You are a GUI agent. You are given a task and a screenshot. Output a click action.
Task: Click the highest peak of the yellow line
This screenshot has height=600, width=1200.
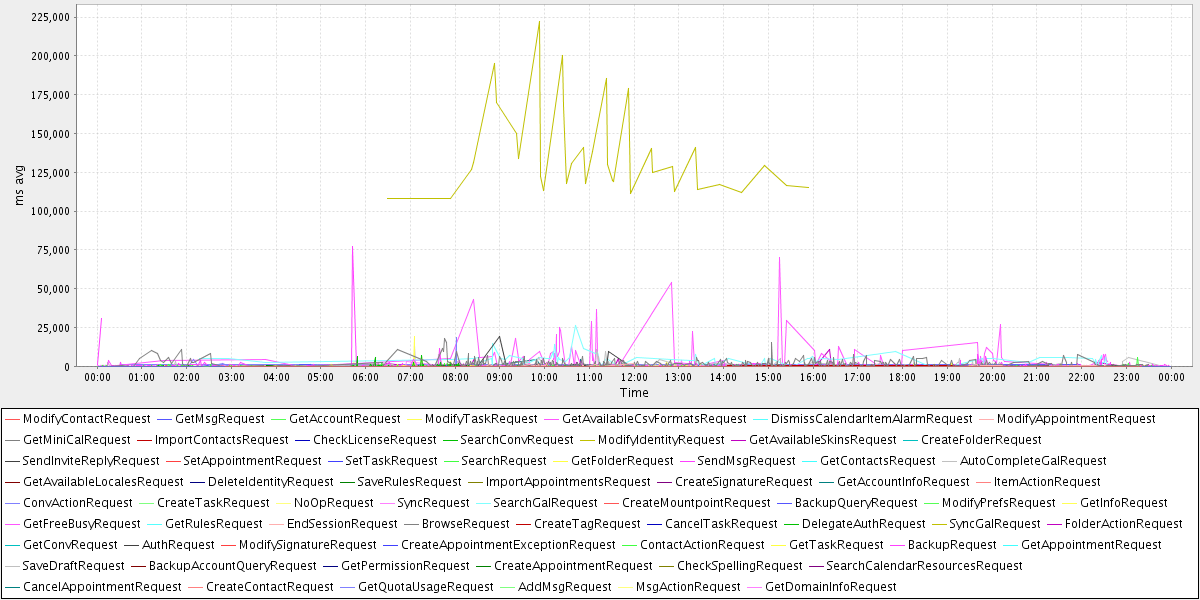click(539, 22)
